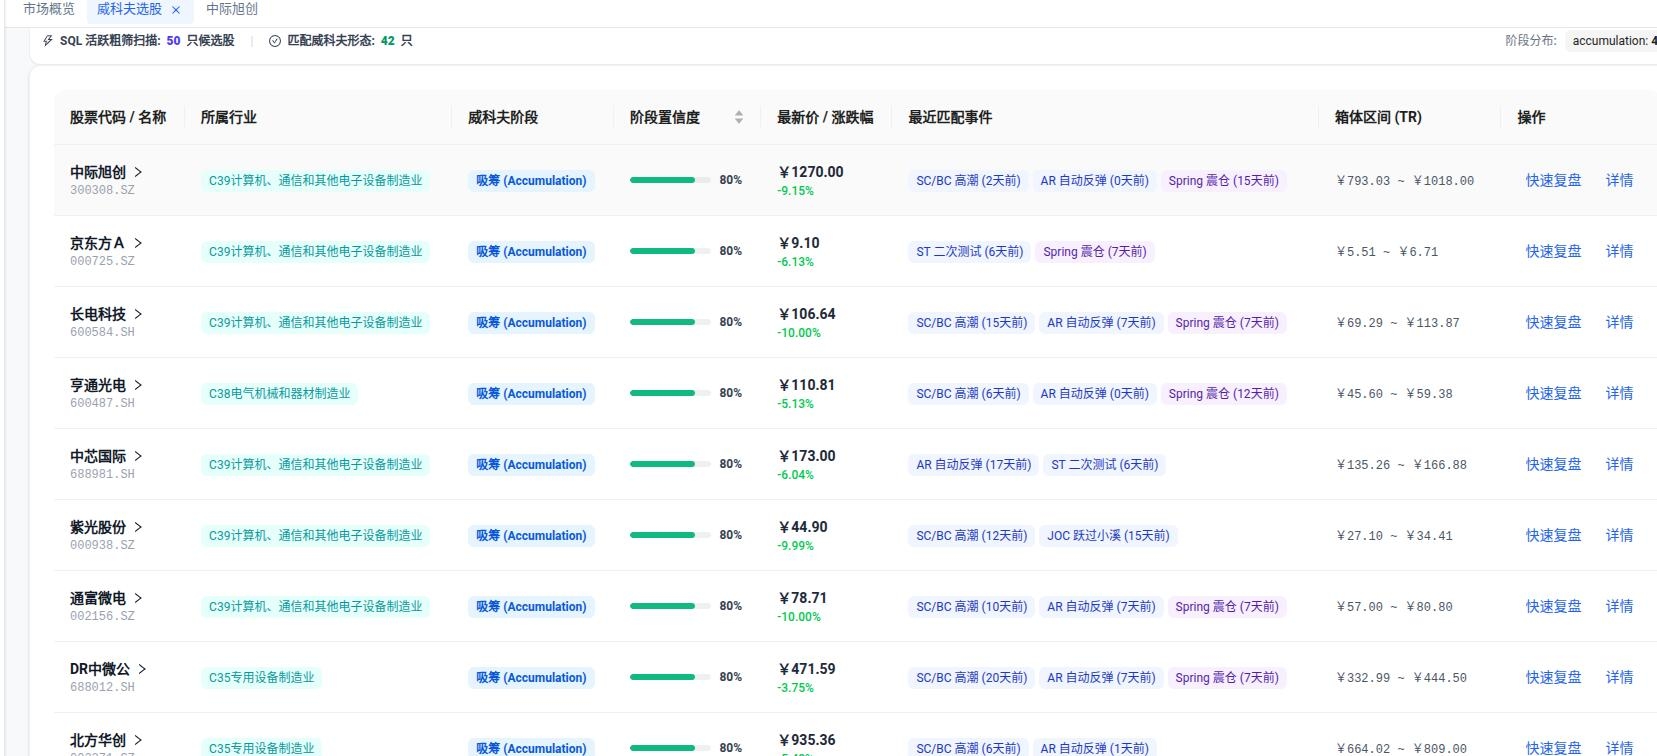Launch 快速复盘 for DR中微公
Image resolution: width=1657 pixels, height=756 pixels.
click(1553, 678)
